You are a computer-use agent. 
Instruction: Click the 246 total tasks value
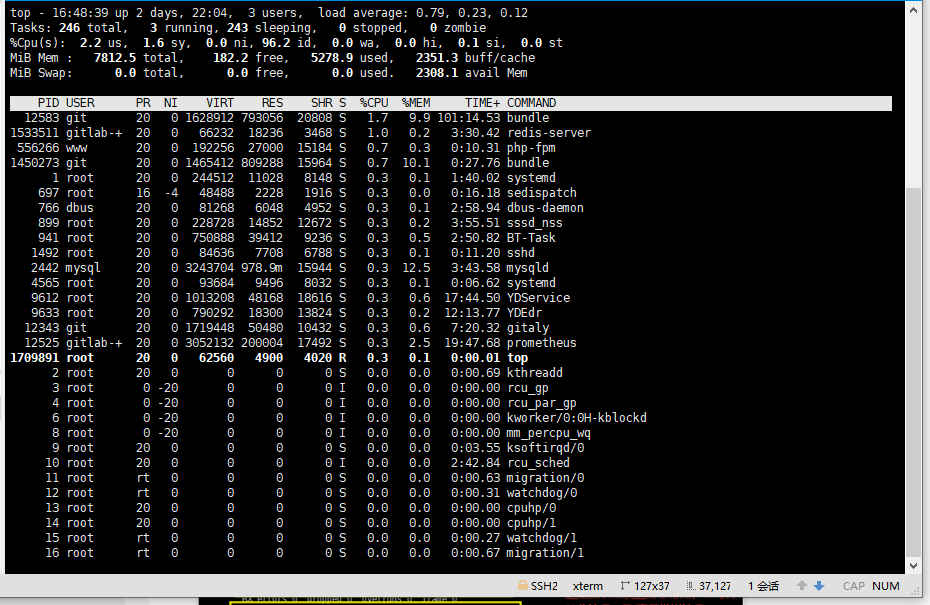coord(69,28)
